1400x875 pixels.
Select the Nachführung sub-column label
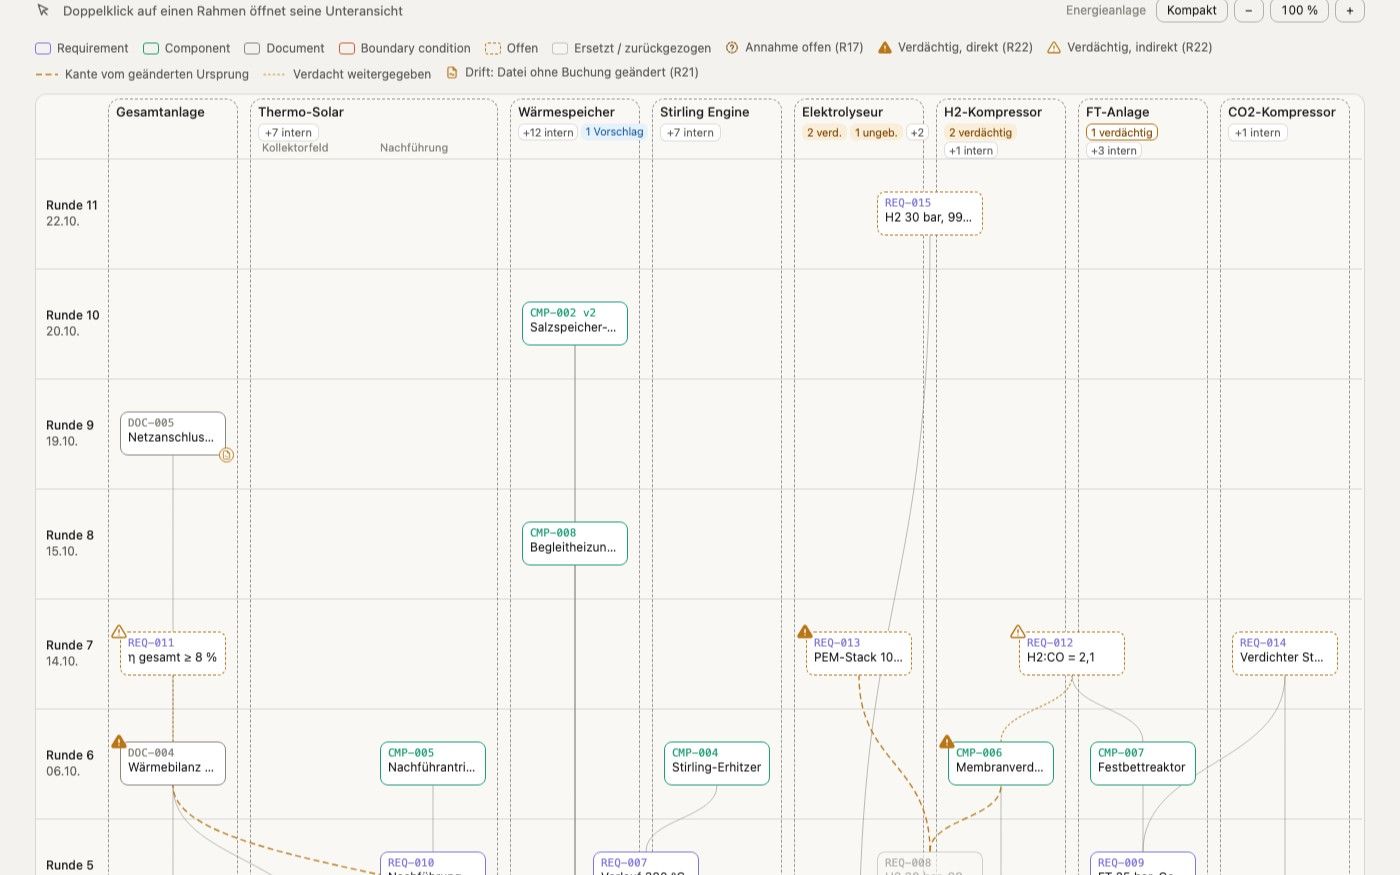pyautogui.click(x=414, y=148)
